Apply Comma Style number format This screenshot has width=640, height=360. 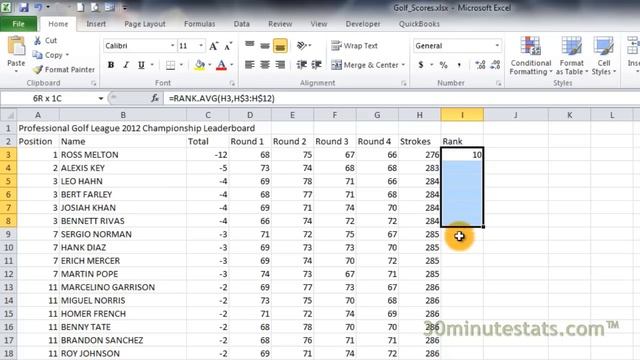[459, 64]
